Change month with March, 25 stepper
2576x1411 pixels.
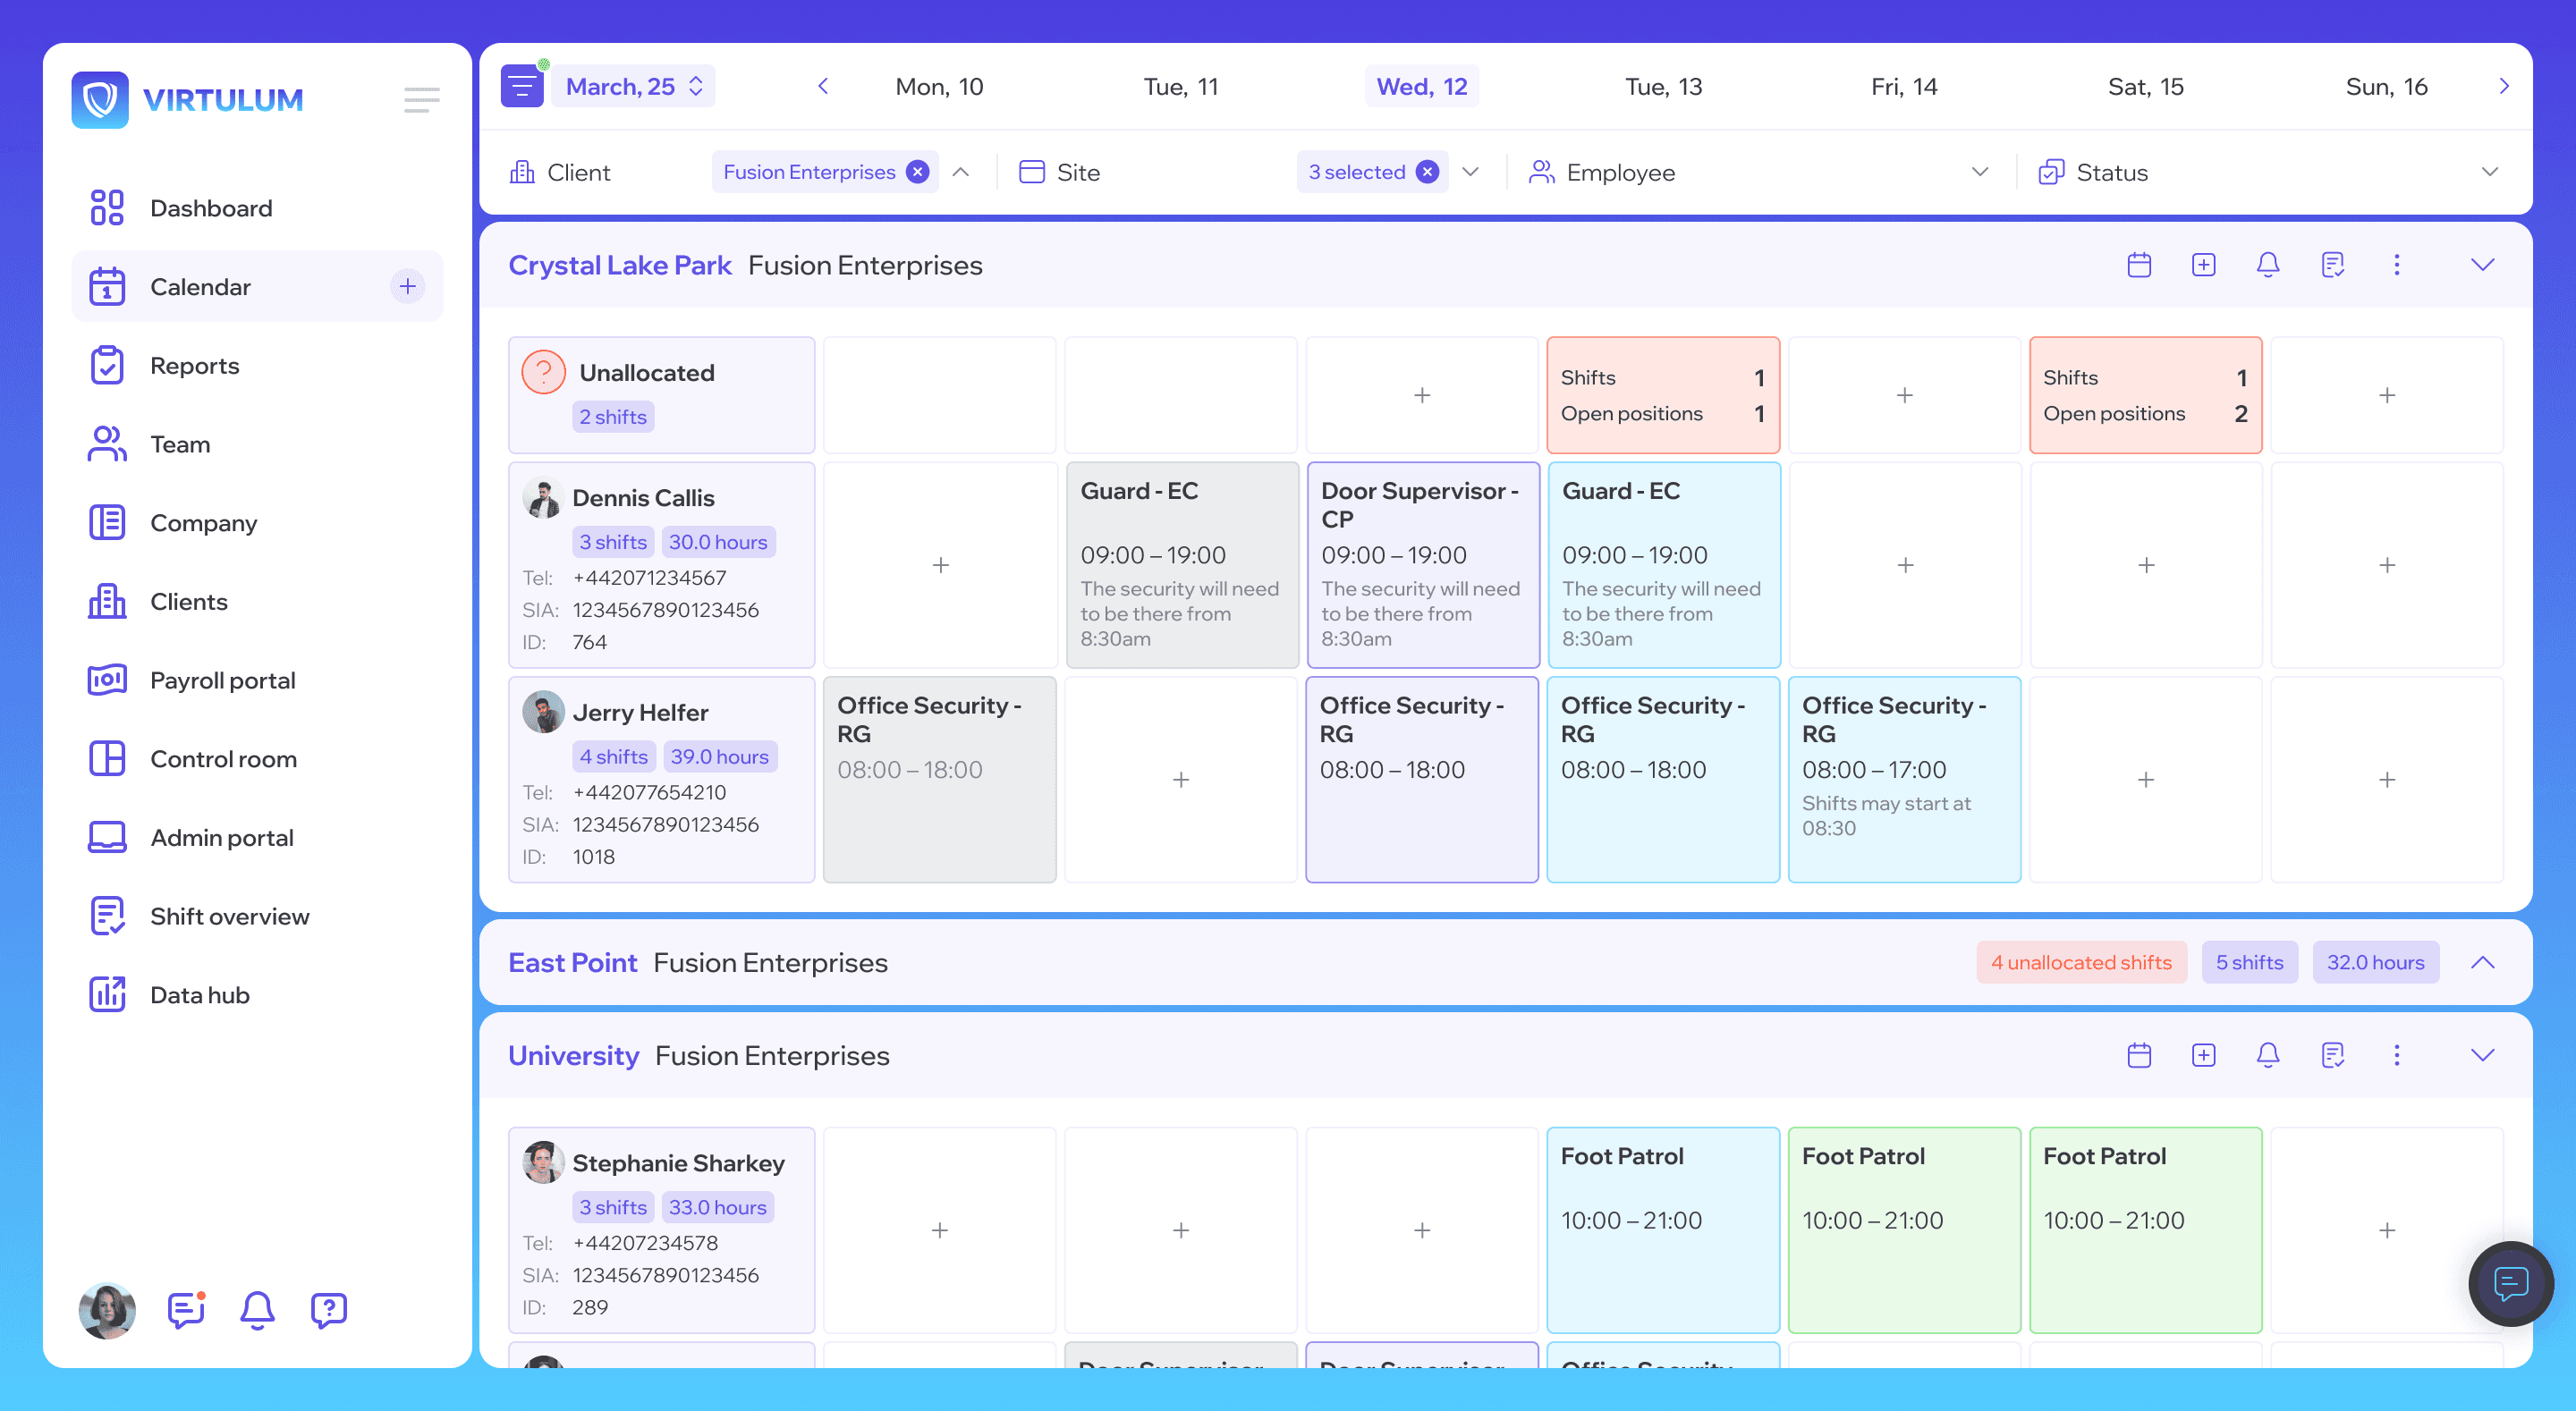point(696,87)
